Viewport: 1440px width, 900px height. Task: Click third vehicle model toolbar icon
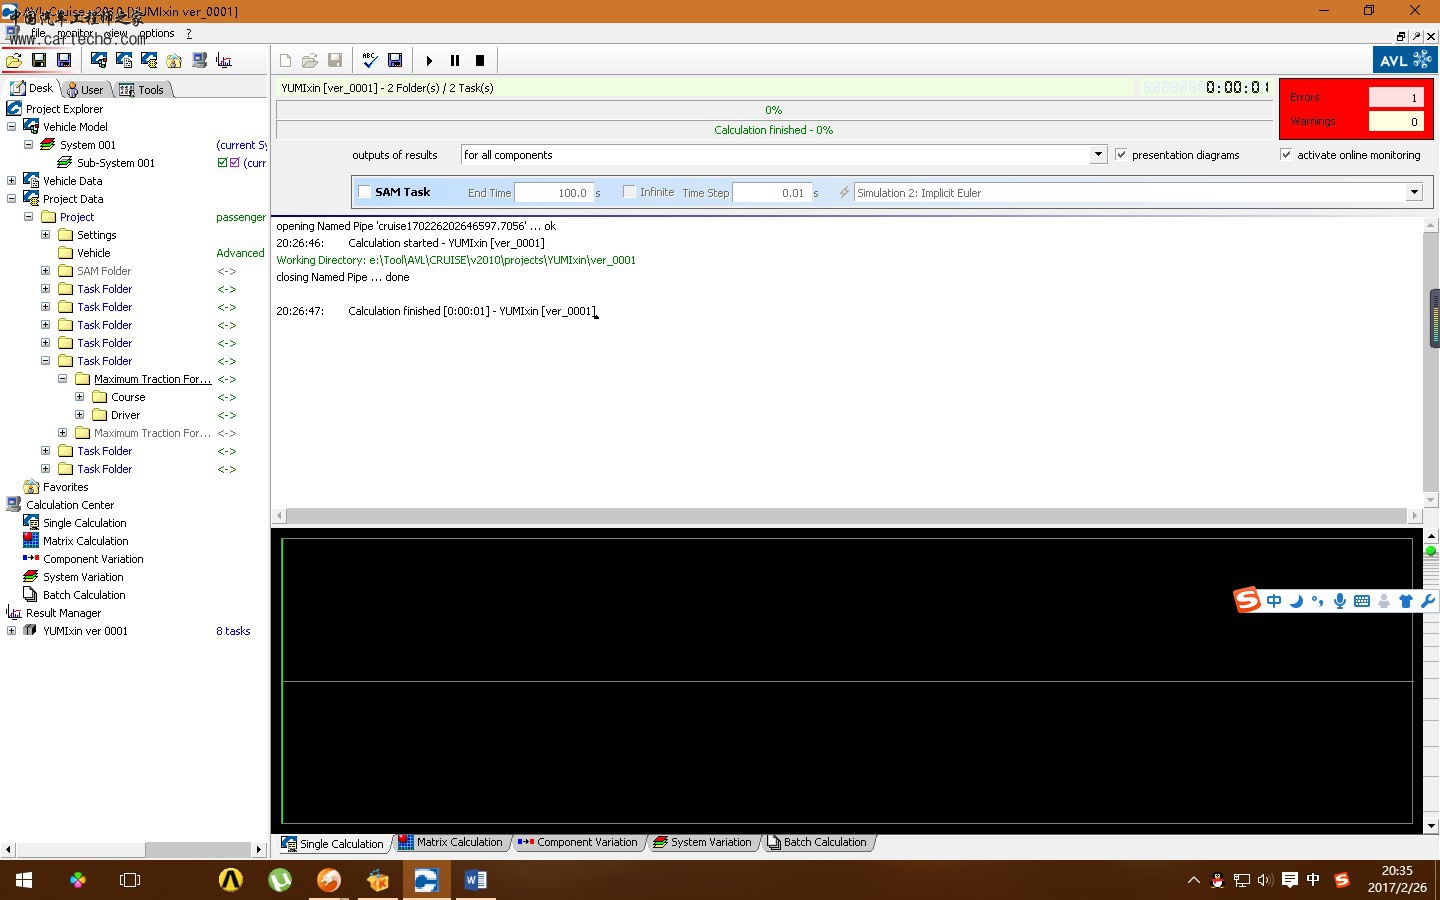pos(149,60)
